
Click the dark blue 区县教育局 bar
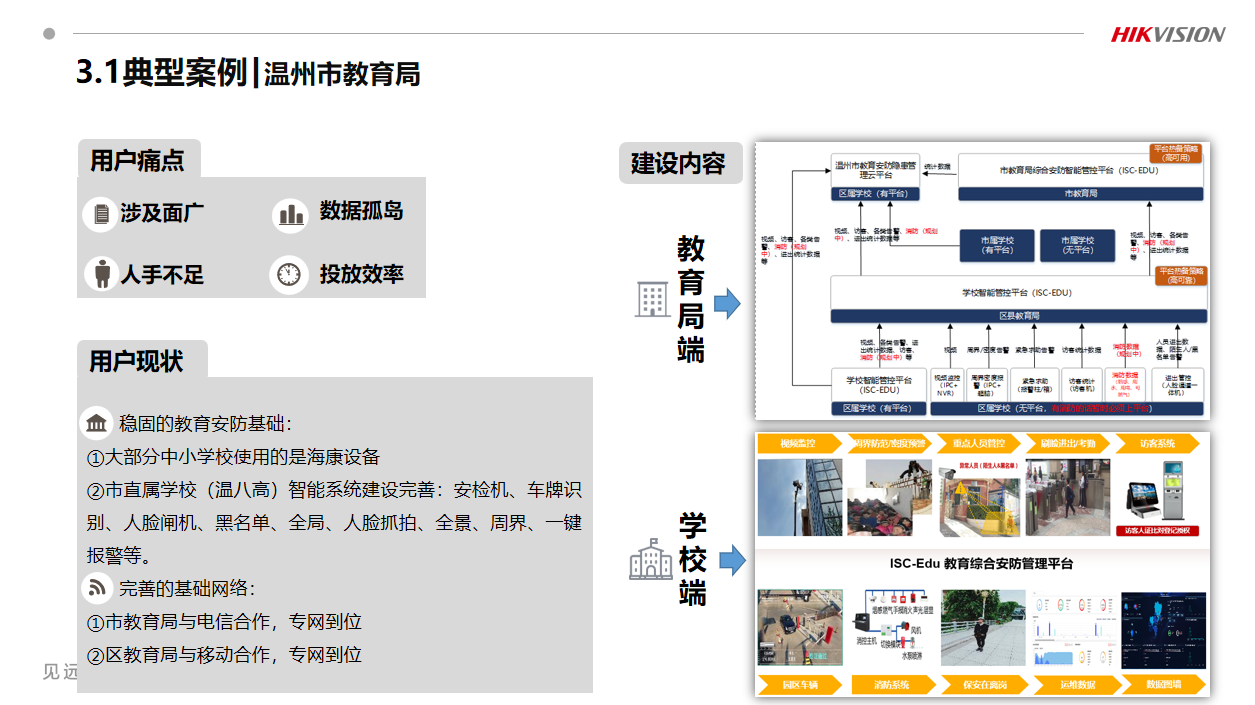1018,315
